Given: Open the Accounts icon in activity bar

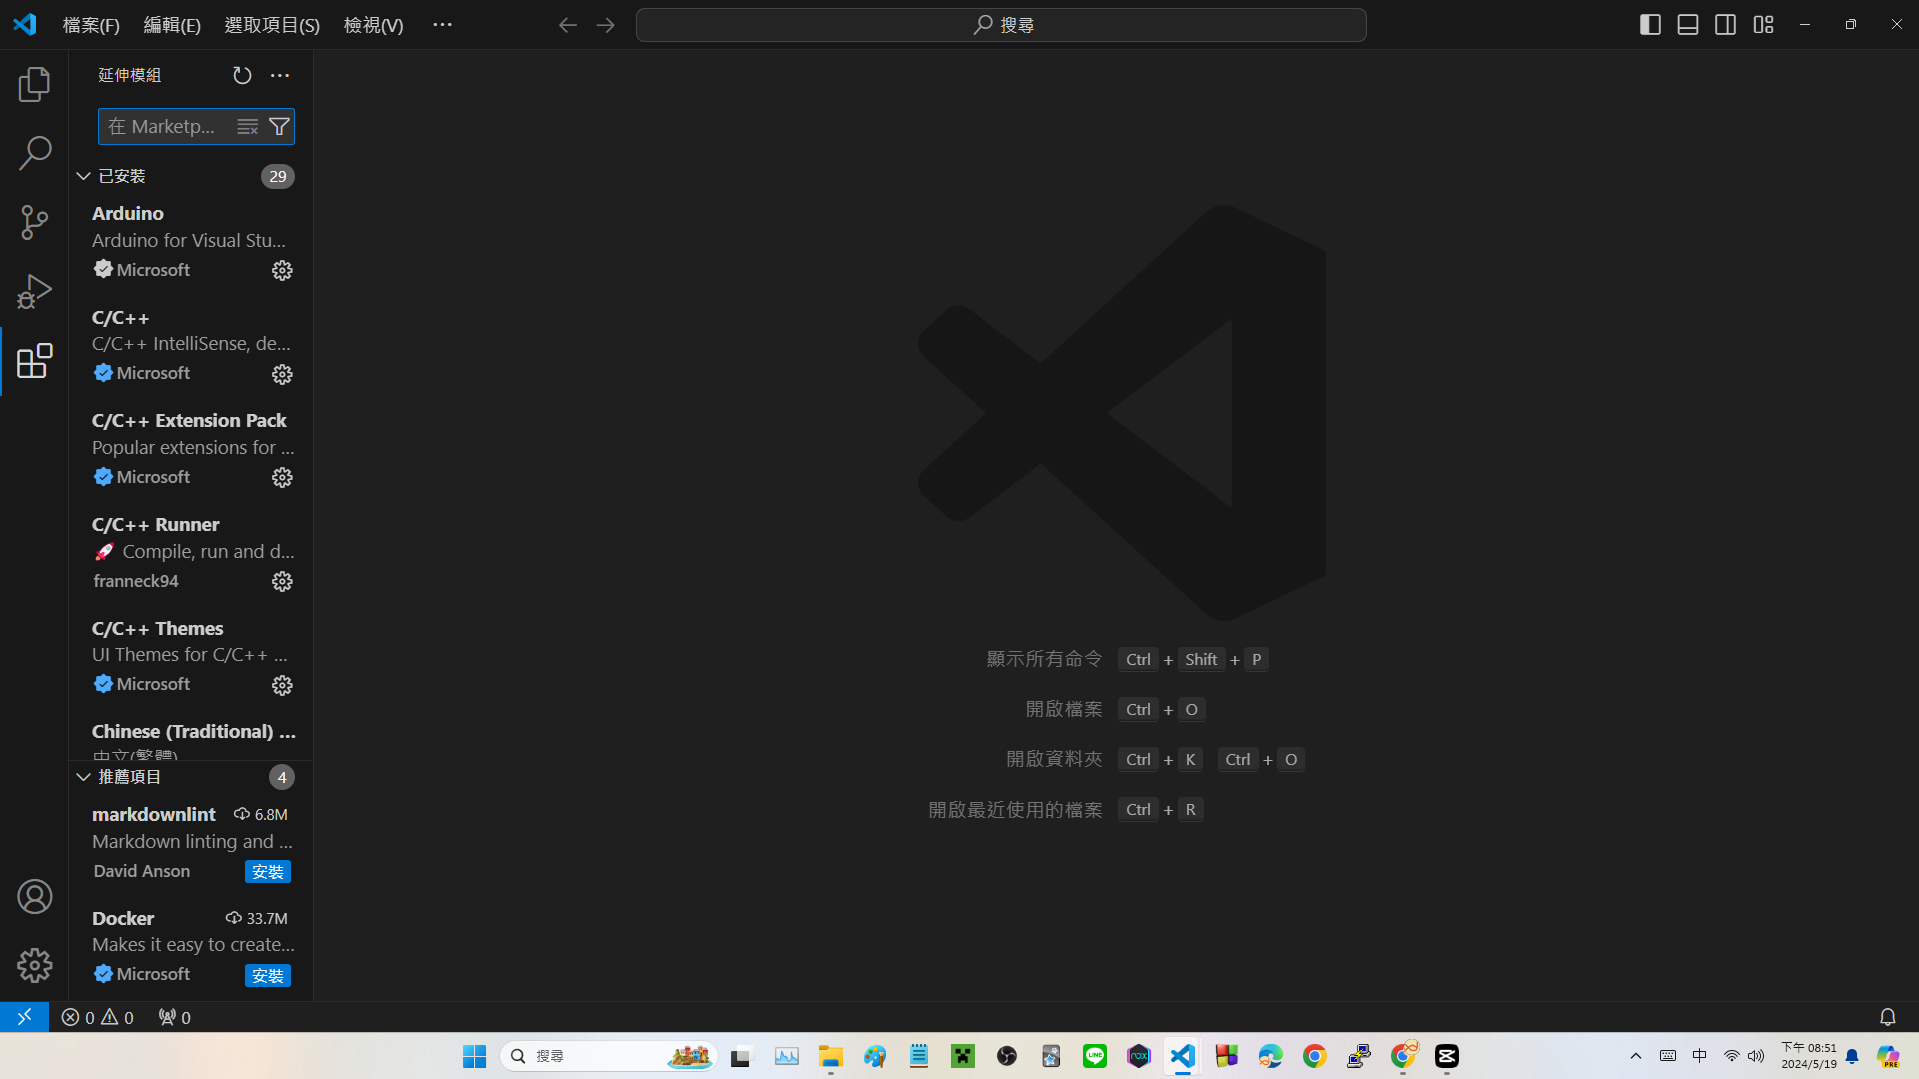Looking at the screenshot, I should point(34,897).
